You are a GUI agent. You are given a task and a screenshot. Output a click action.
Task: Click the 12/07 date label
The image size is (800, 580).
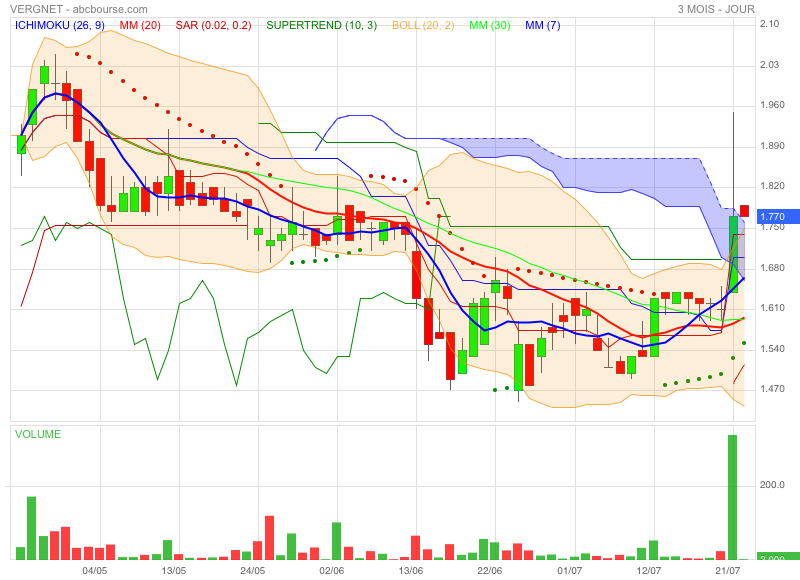point(648,570)
